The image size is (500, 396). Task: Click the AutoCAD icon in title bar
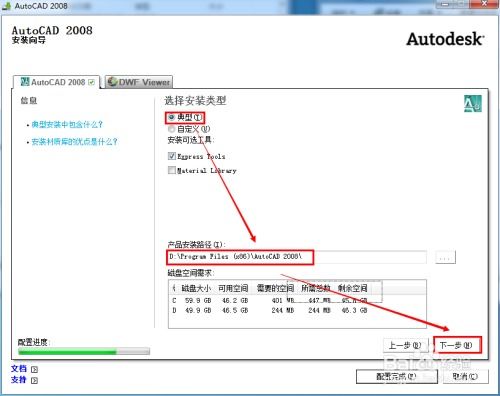[x=6, y=6]
